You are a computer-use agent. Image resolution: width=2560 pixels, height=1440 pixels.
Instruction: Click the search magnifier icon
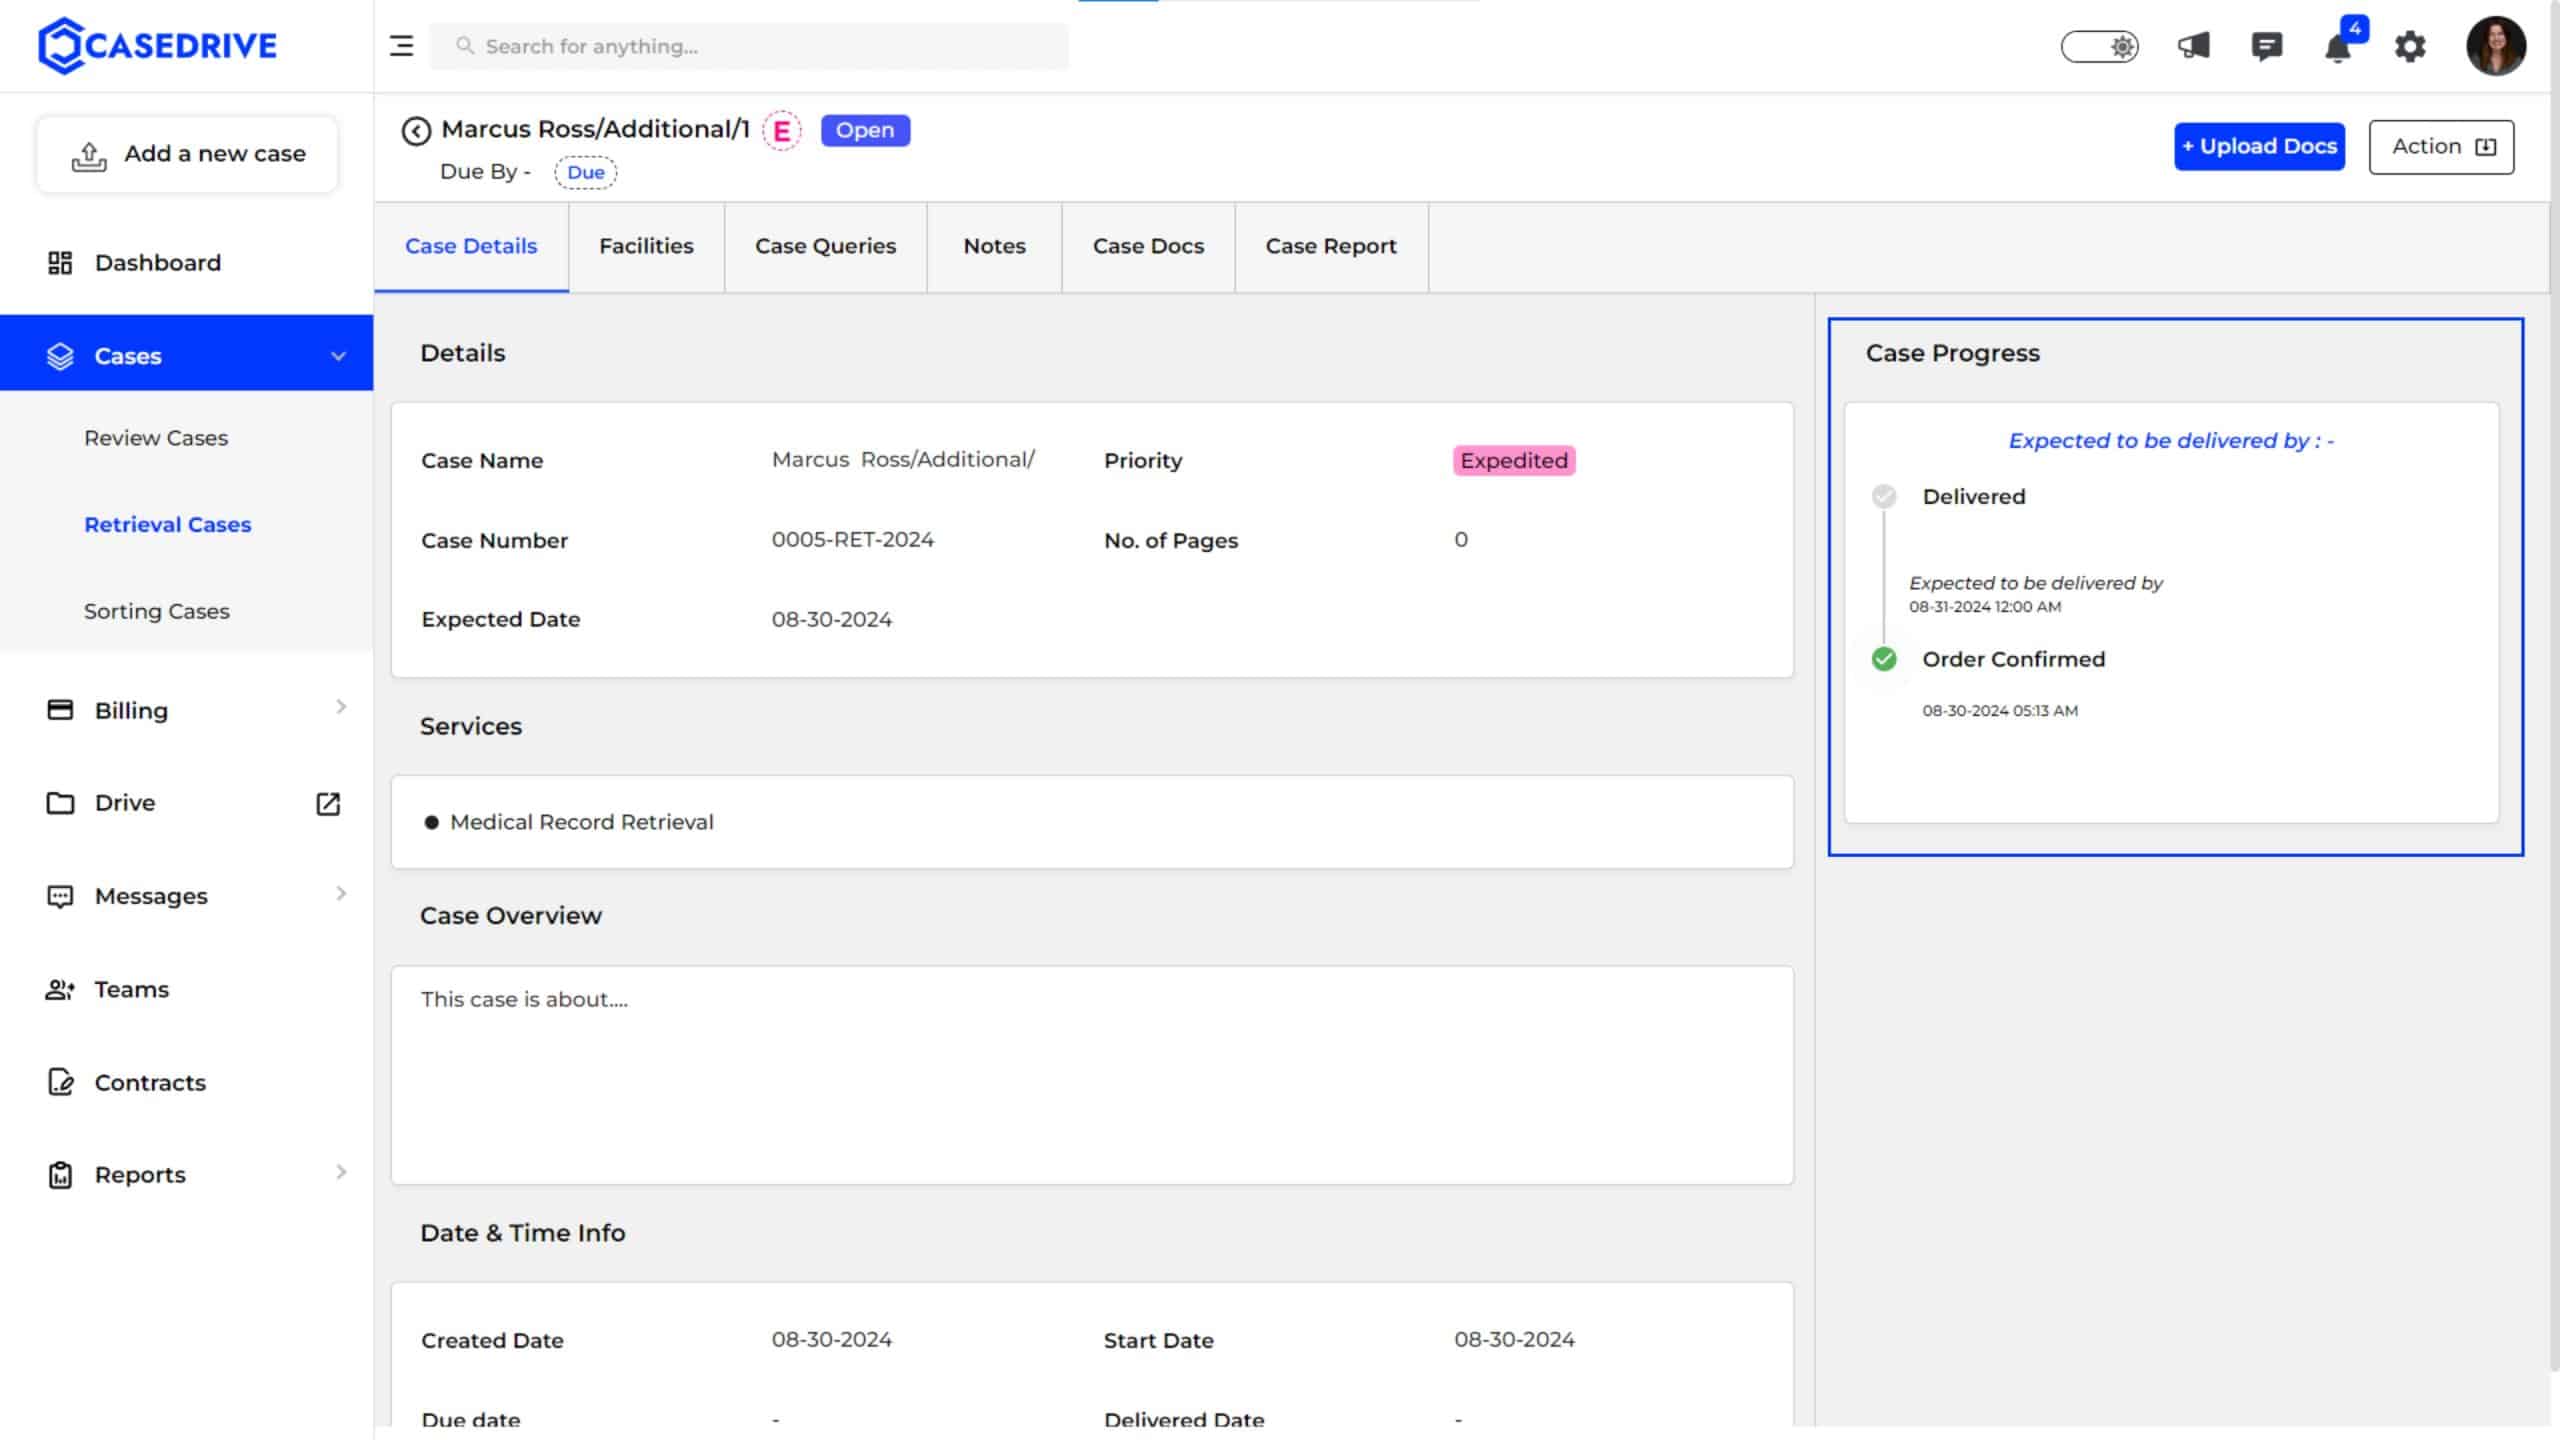pos(464,46)
